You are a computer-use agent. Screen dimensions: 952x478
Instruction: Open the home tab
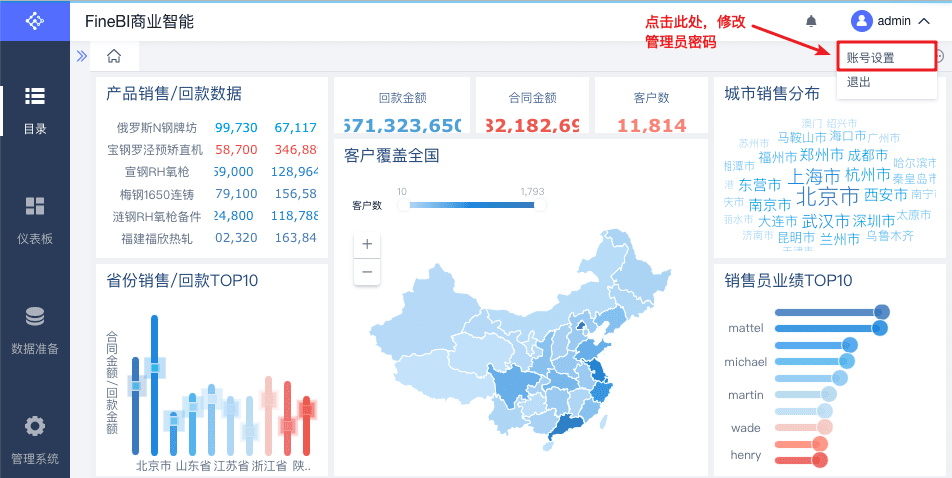pyautogui.click(x=114, y=56)
